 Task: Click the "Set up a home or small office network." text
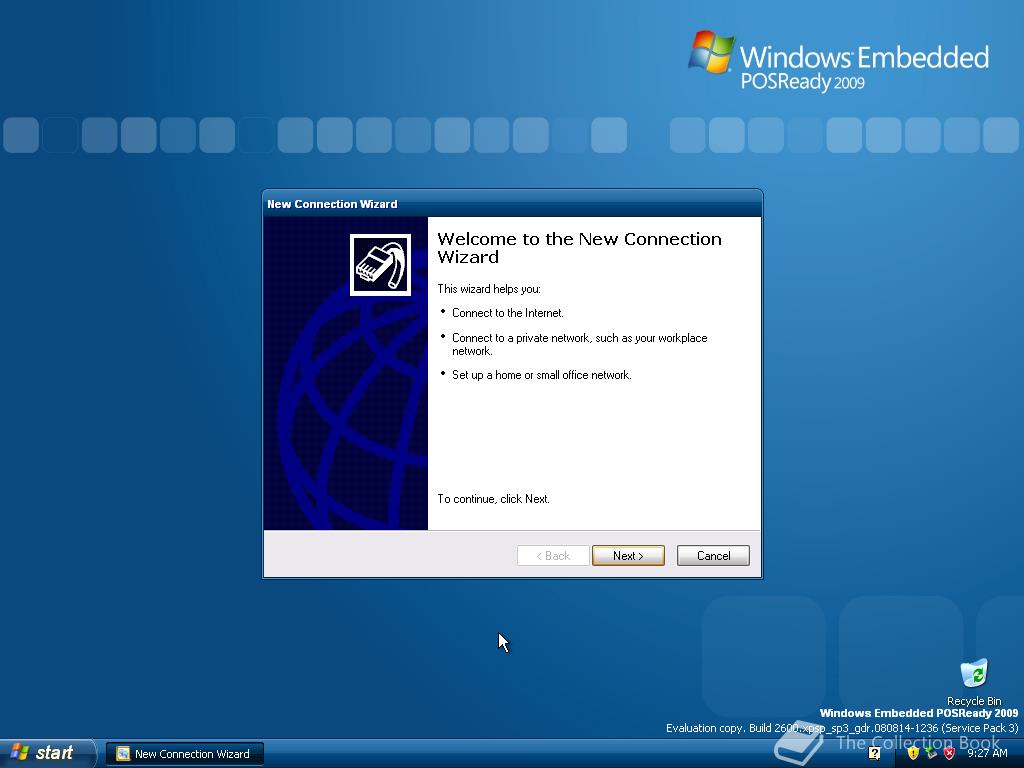click(x=541, y=375)
